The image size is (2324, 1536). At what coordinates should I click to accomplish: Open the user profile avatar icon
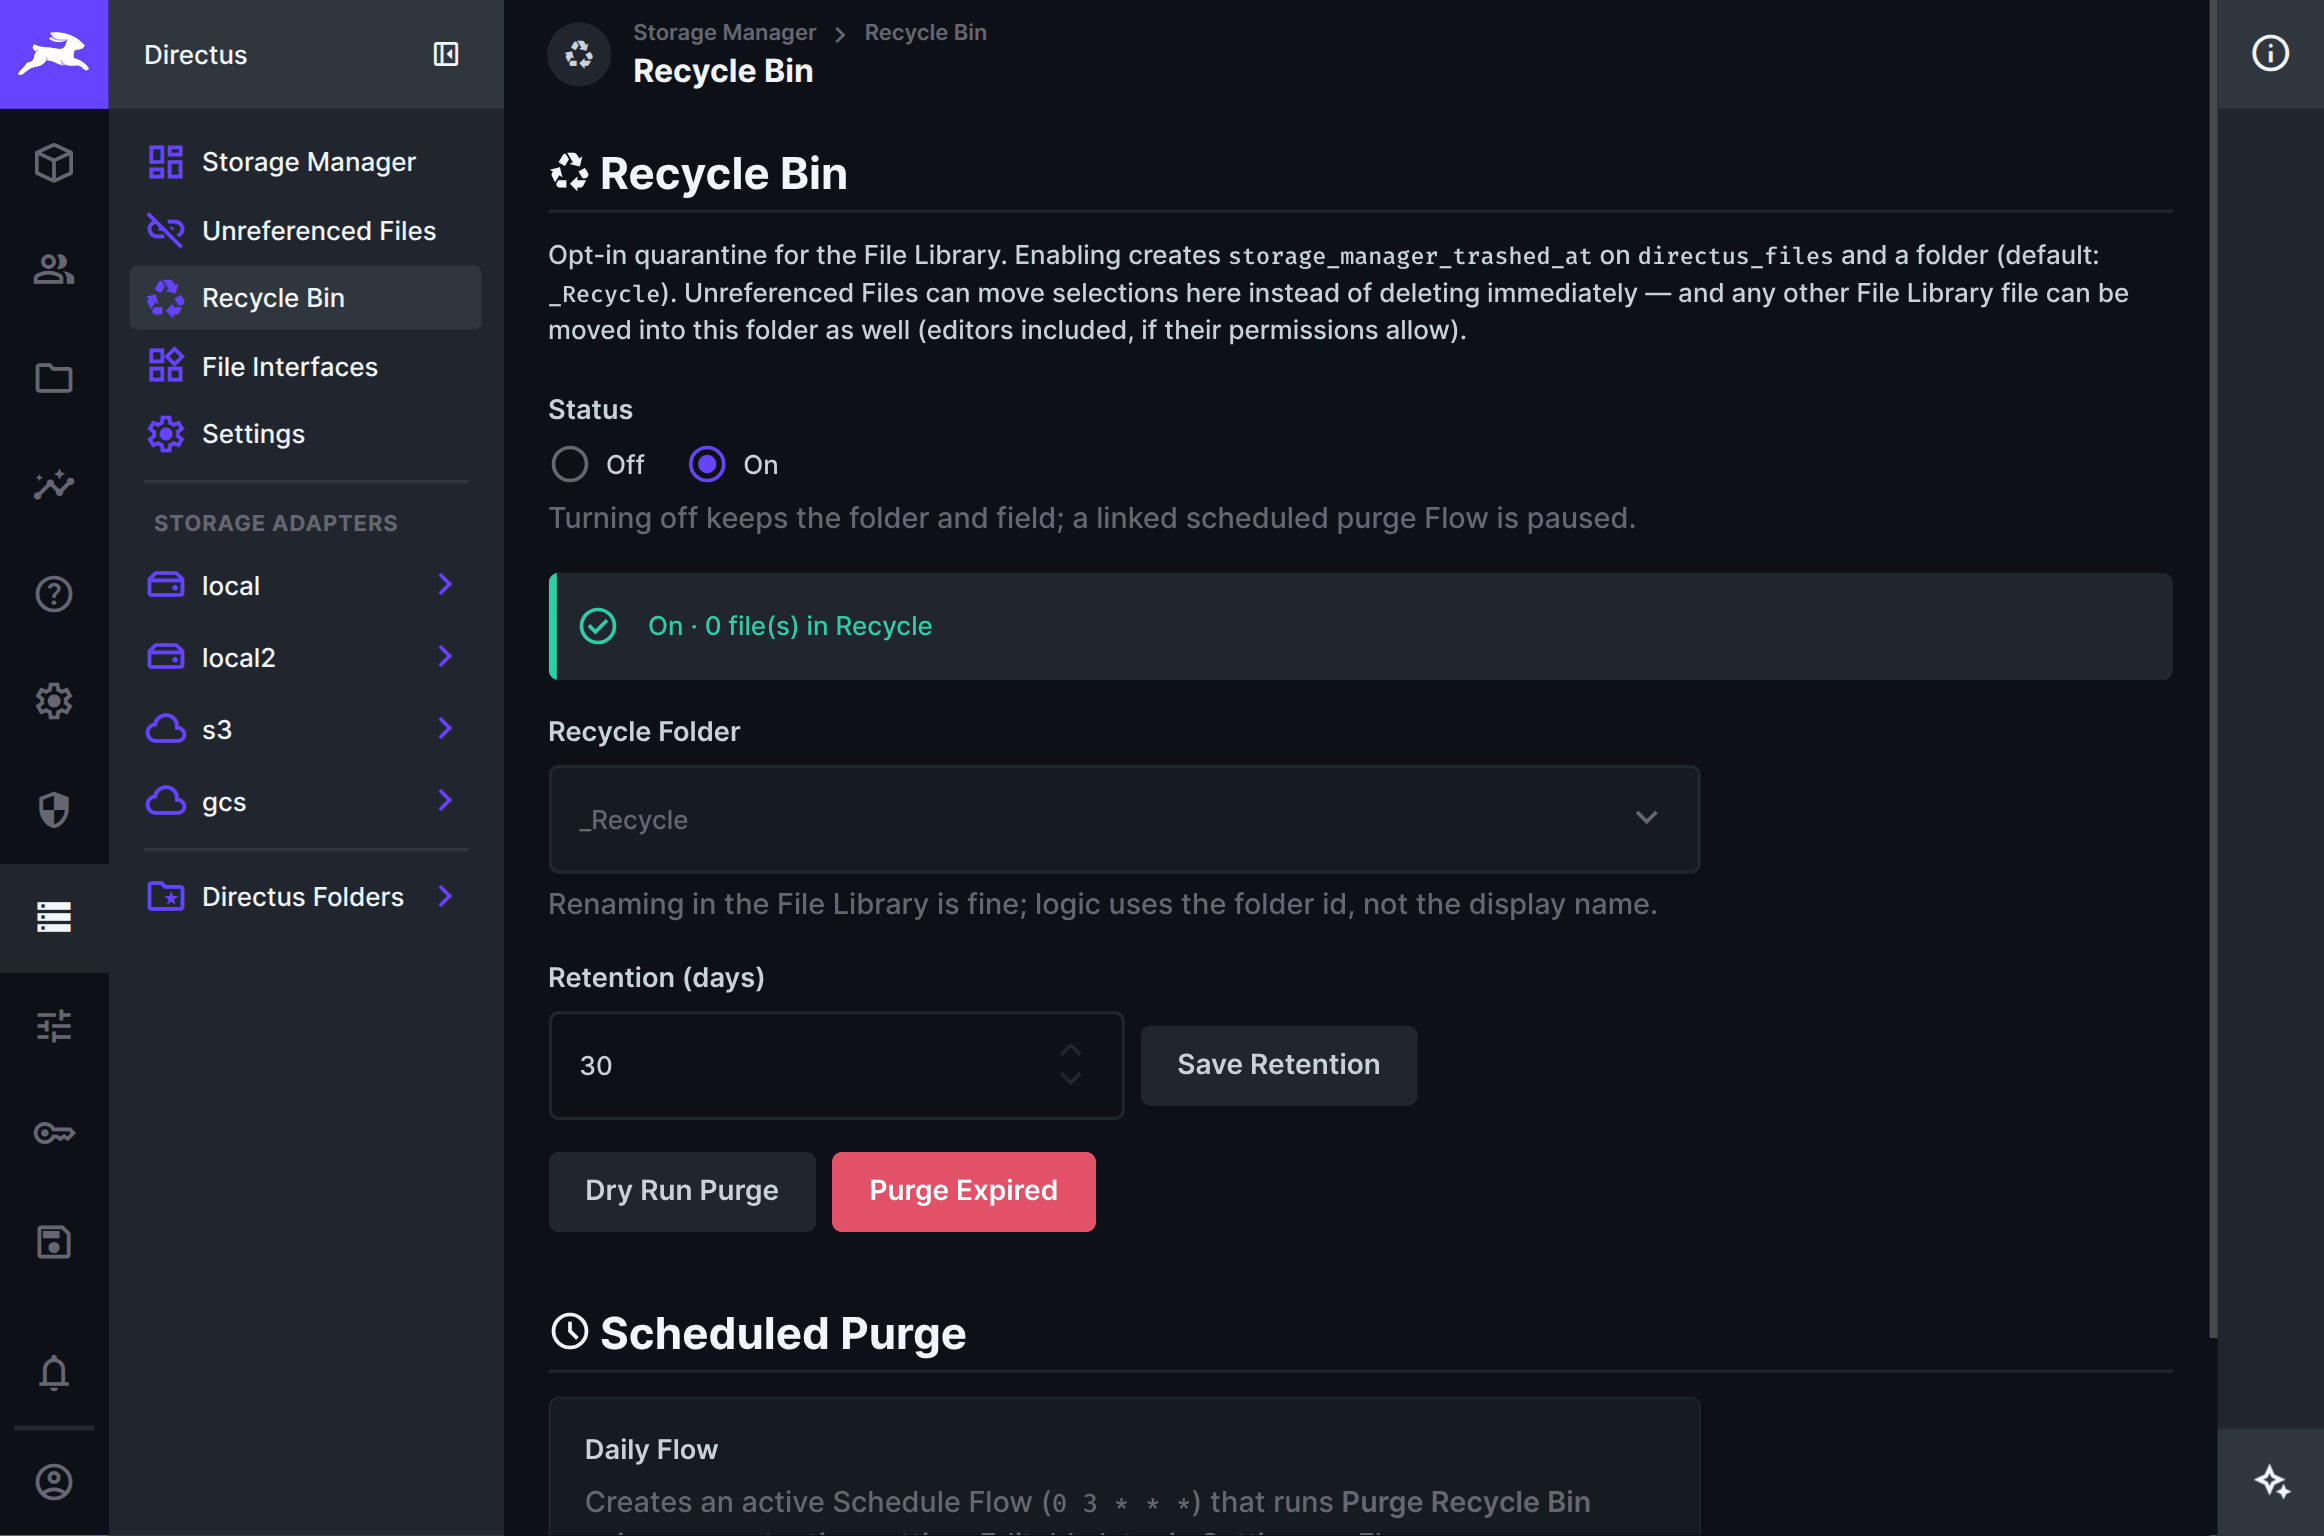click(54, 1482)
